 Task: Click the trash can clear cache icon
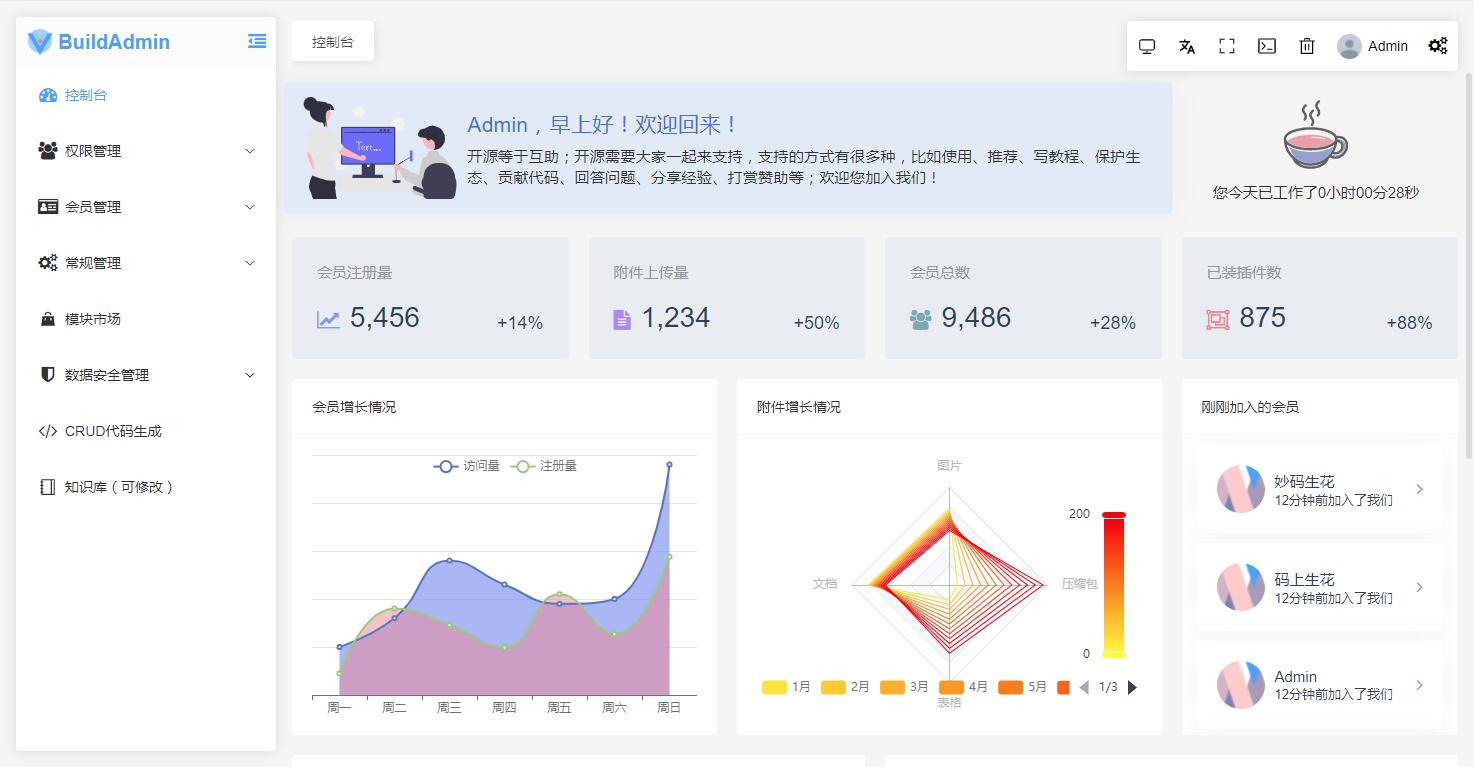pos(1307,46)
